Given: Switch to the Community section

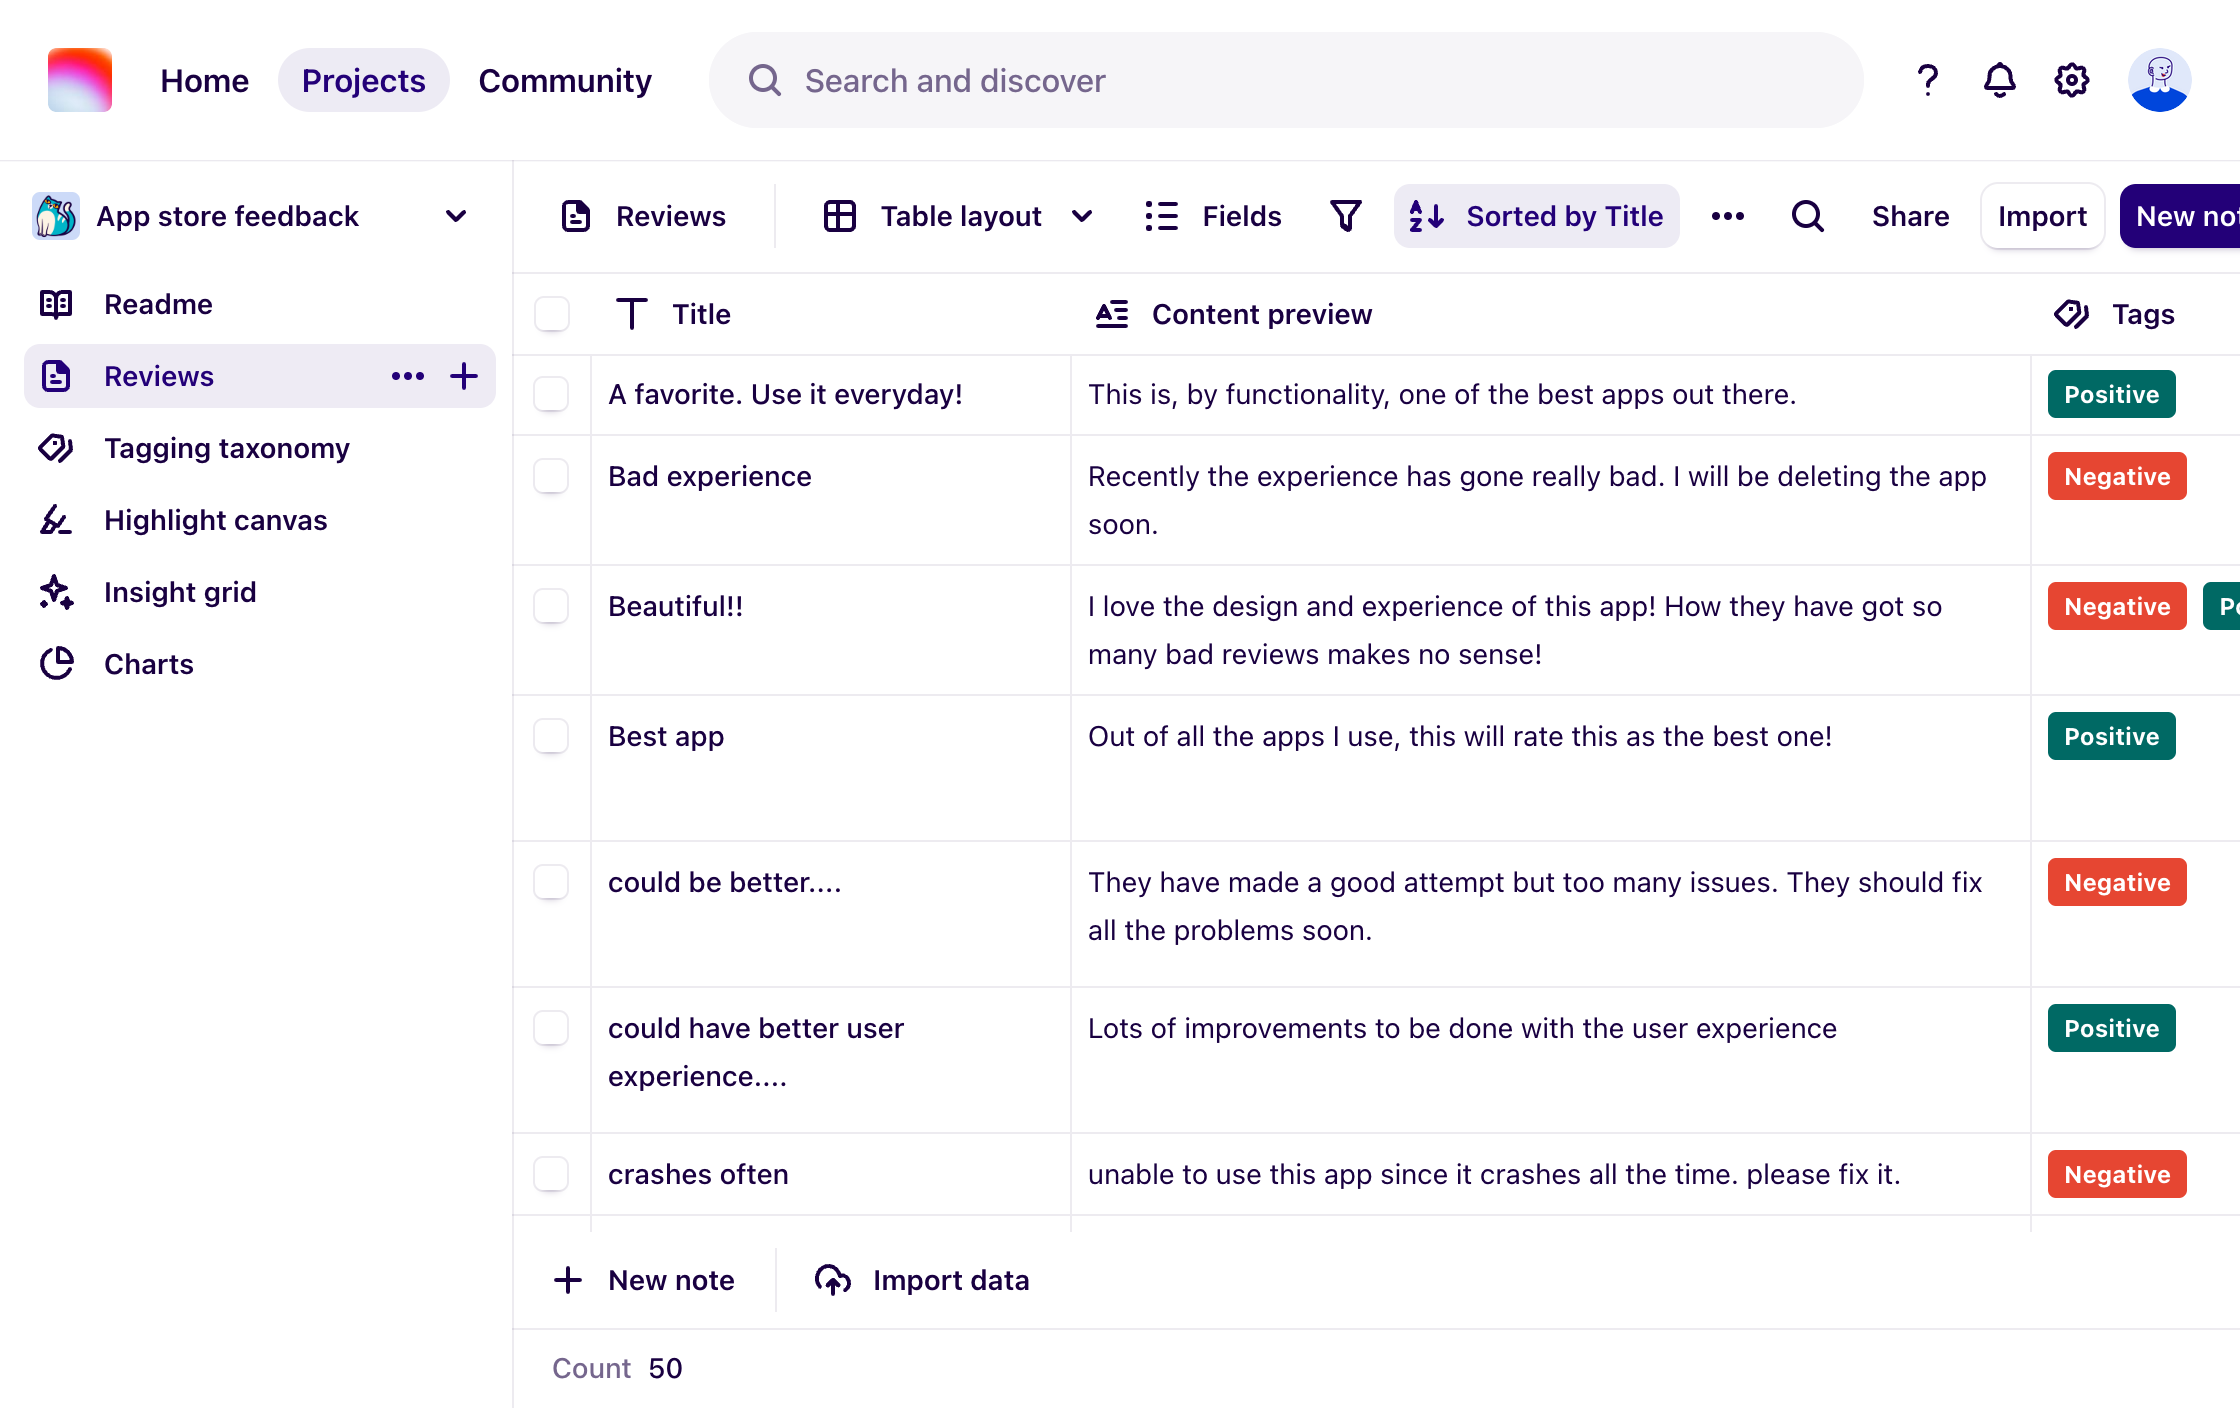Looking at the screenshot, I should (x=565, y=80).
